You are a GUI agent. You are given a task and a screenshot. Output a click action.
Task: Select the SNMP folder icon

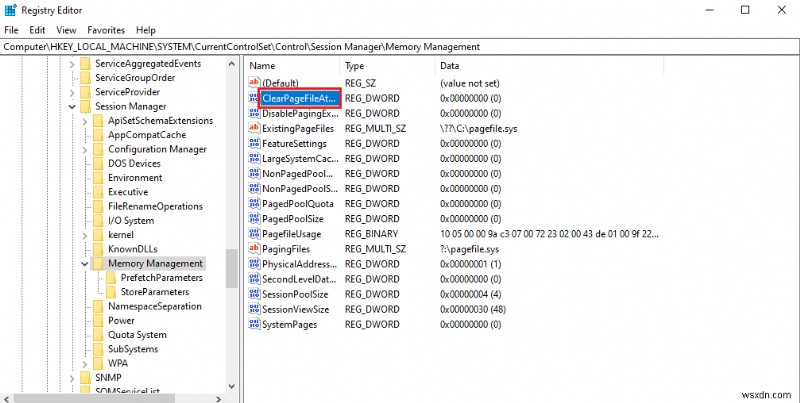[85, 377]
